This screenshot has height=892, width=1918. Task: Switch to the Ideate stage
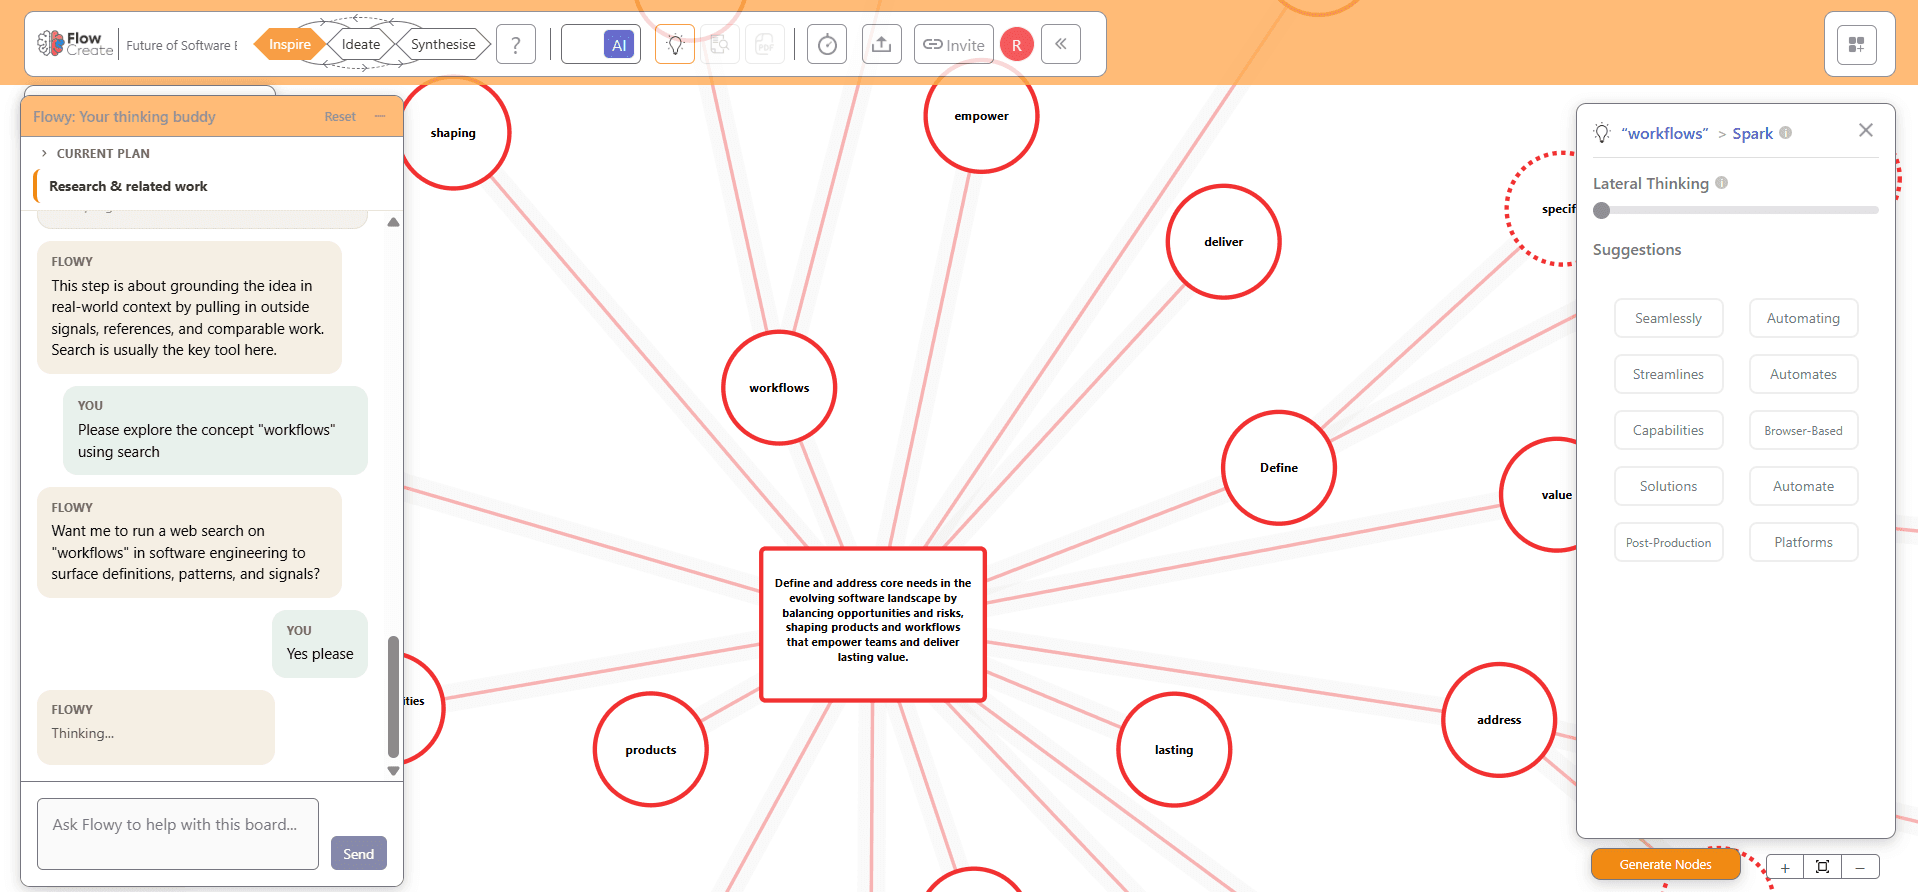click(x=361, y=44)
